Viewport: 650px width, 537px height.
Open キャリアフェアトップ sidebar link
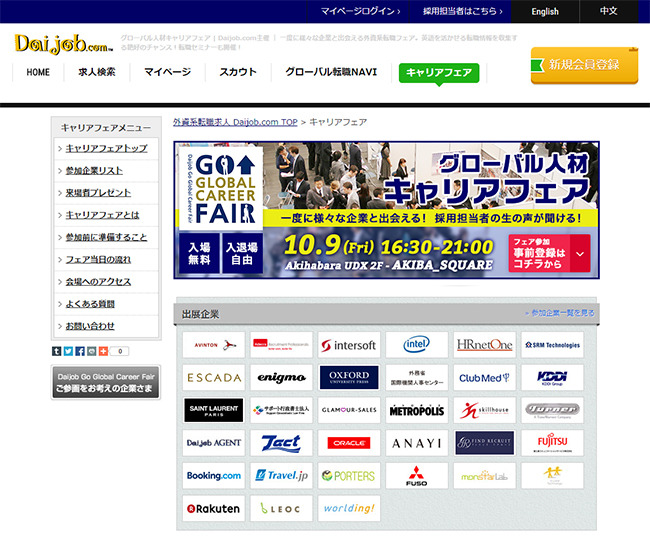click(107, 148)
